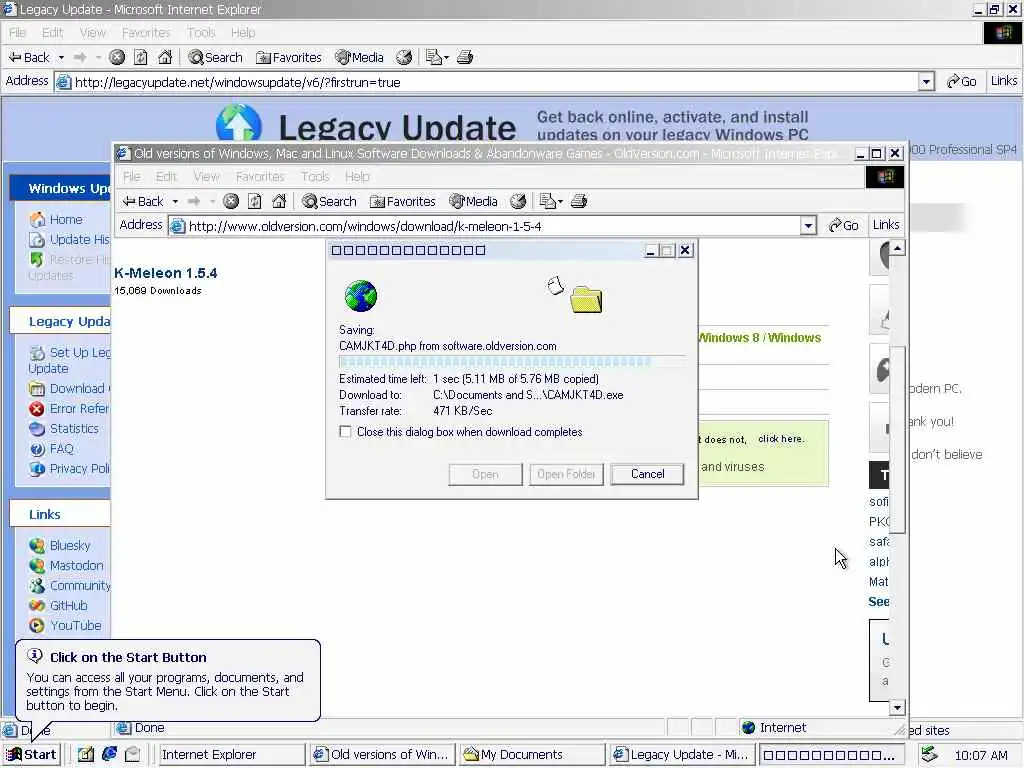Click Go button in Legacy Update window
This screenshot has height=768, width=1024.
coord(961,81)
